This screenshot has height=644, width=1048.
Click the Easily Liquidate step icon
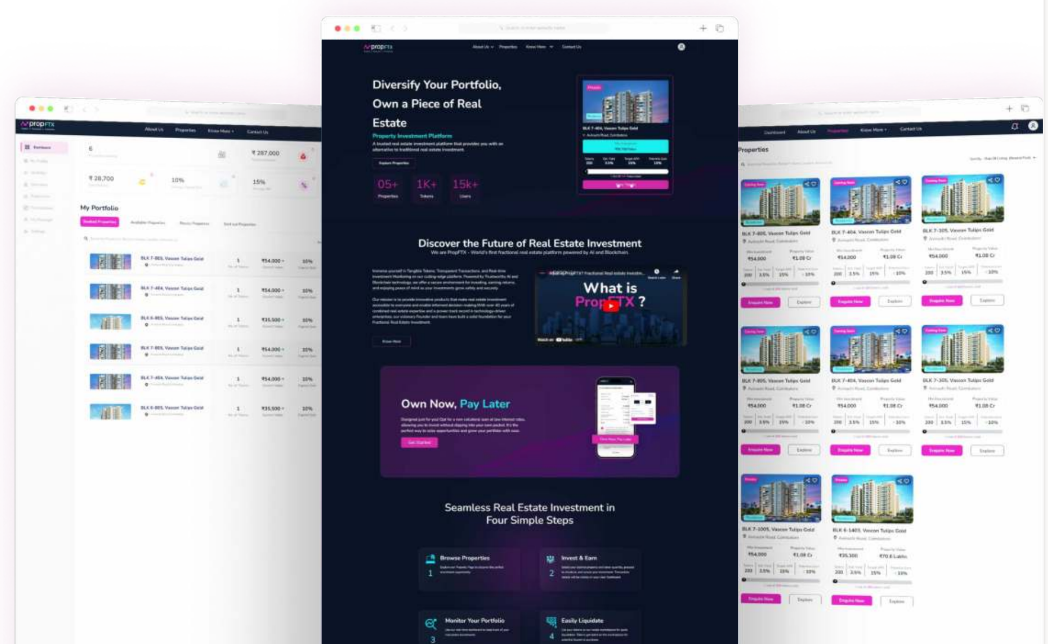(x=551, y=622)
